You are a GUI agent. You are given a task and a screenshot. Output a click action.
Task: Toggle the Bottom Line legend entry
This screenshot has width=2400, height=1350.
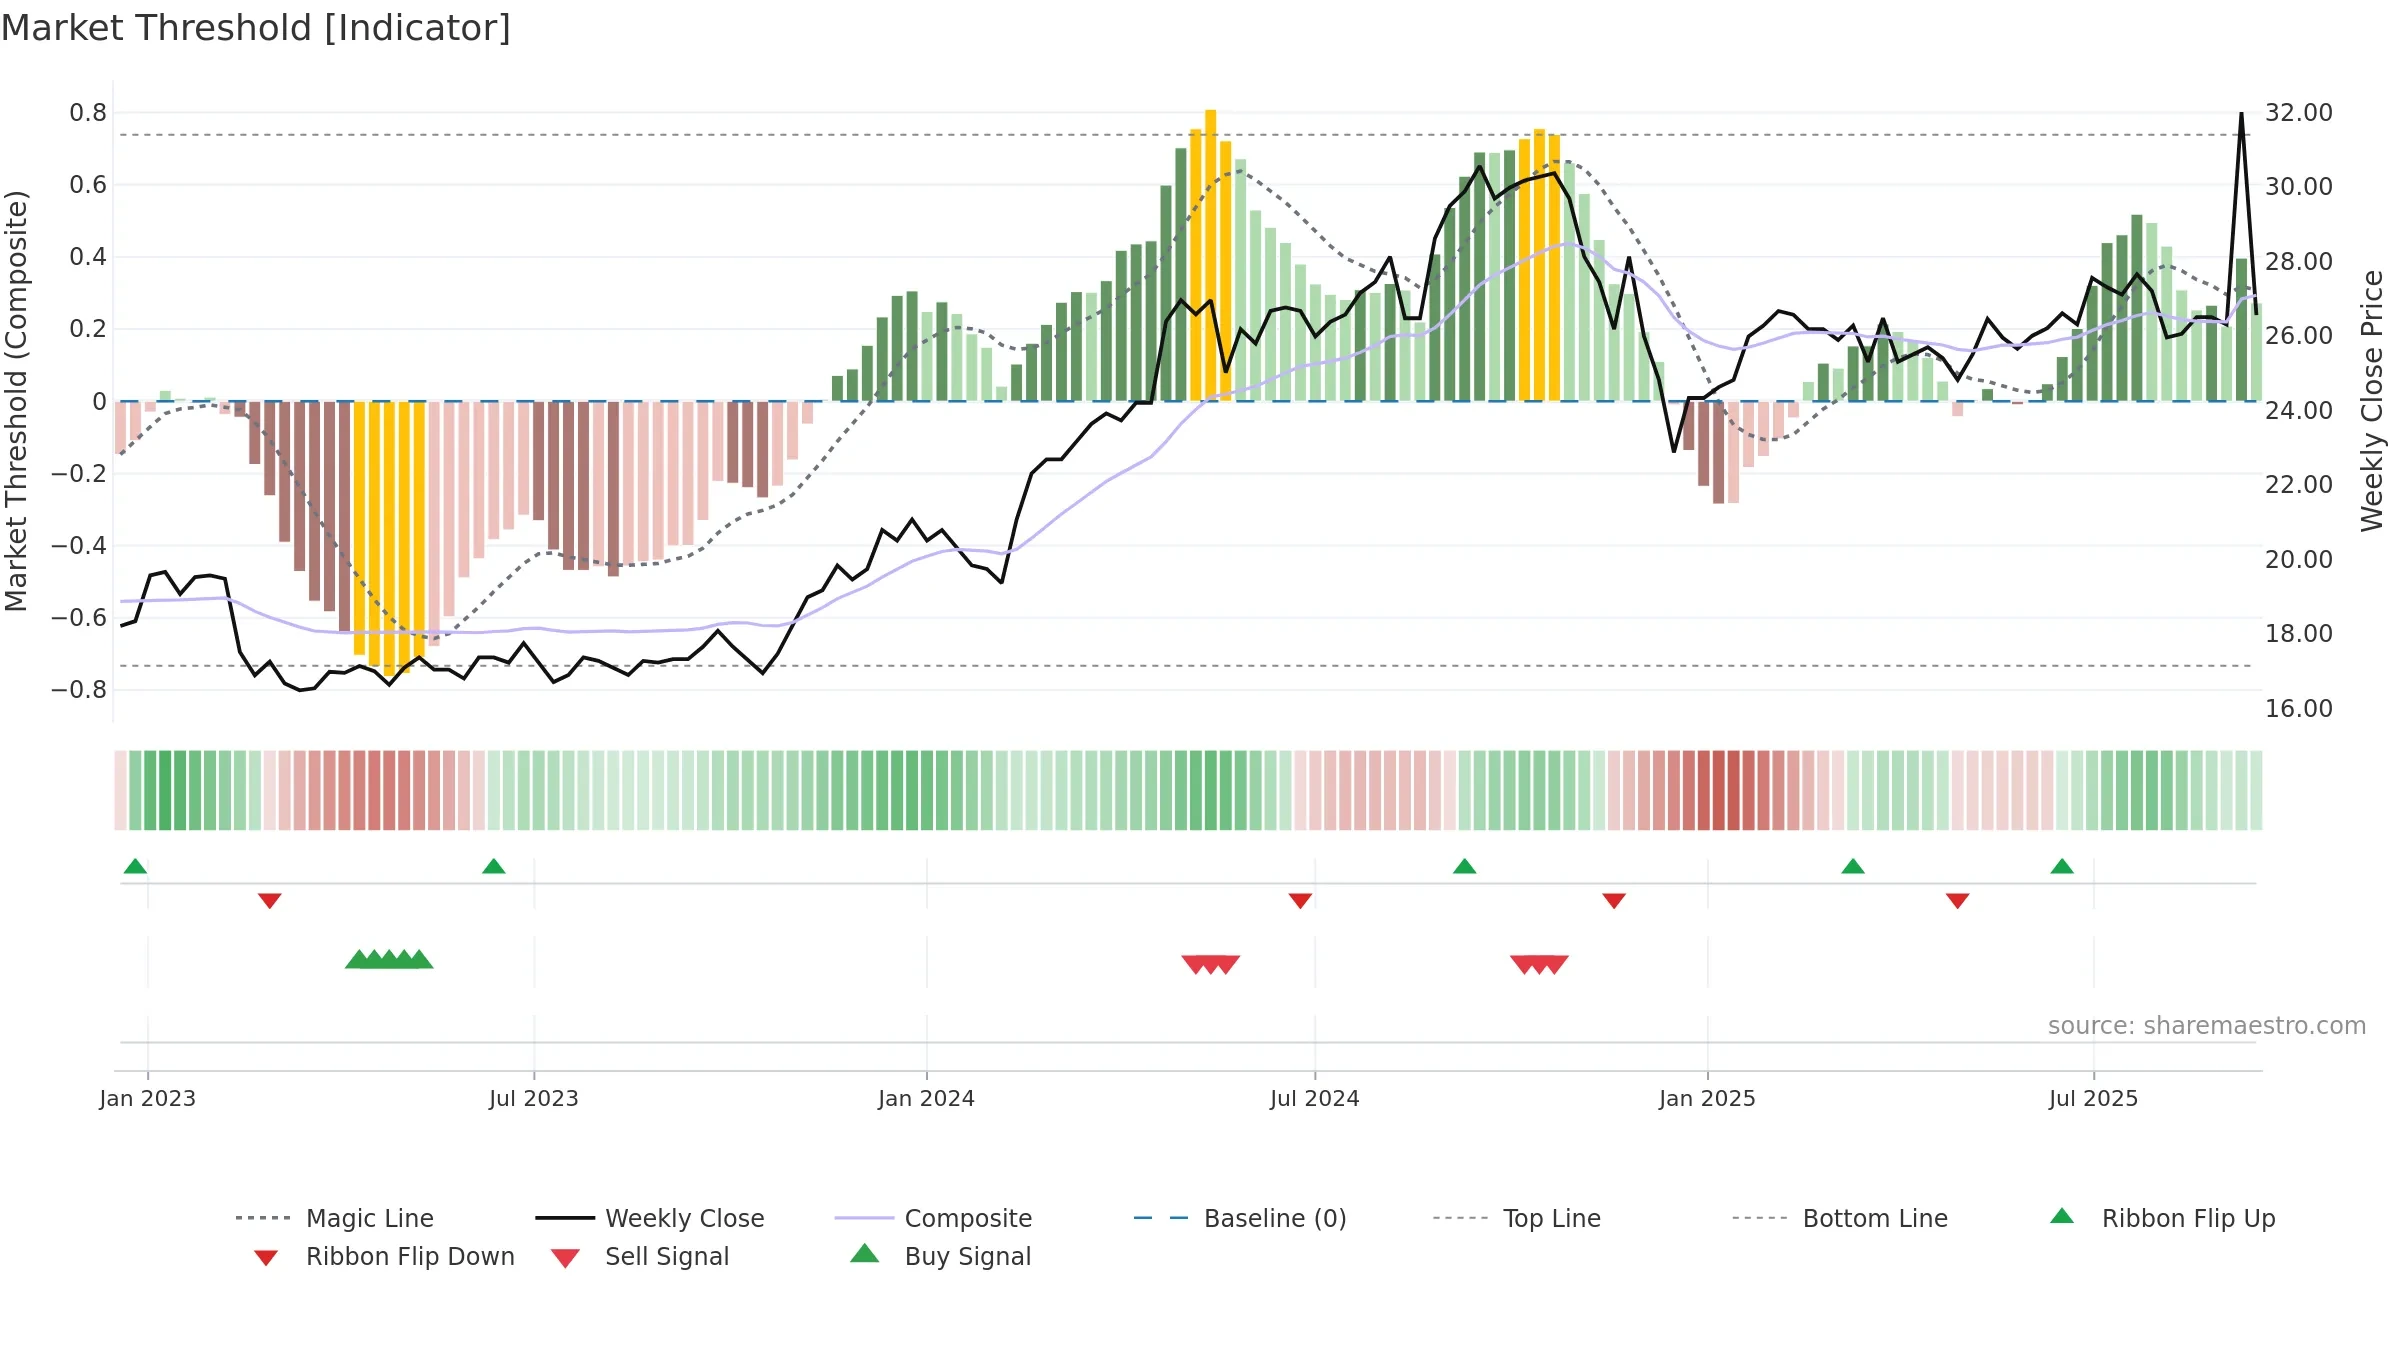click(x=1840, y=1218)
